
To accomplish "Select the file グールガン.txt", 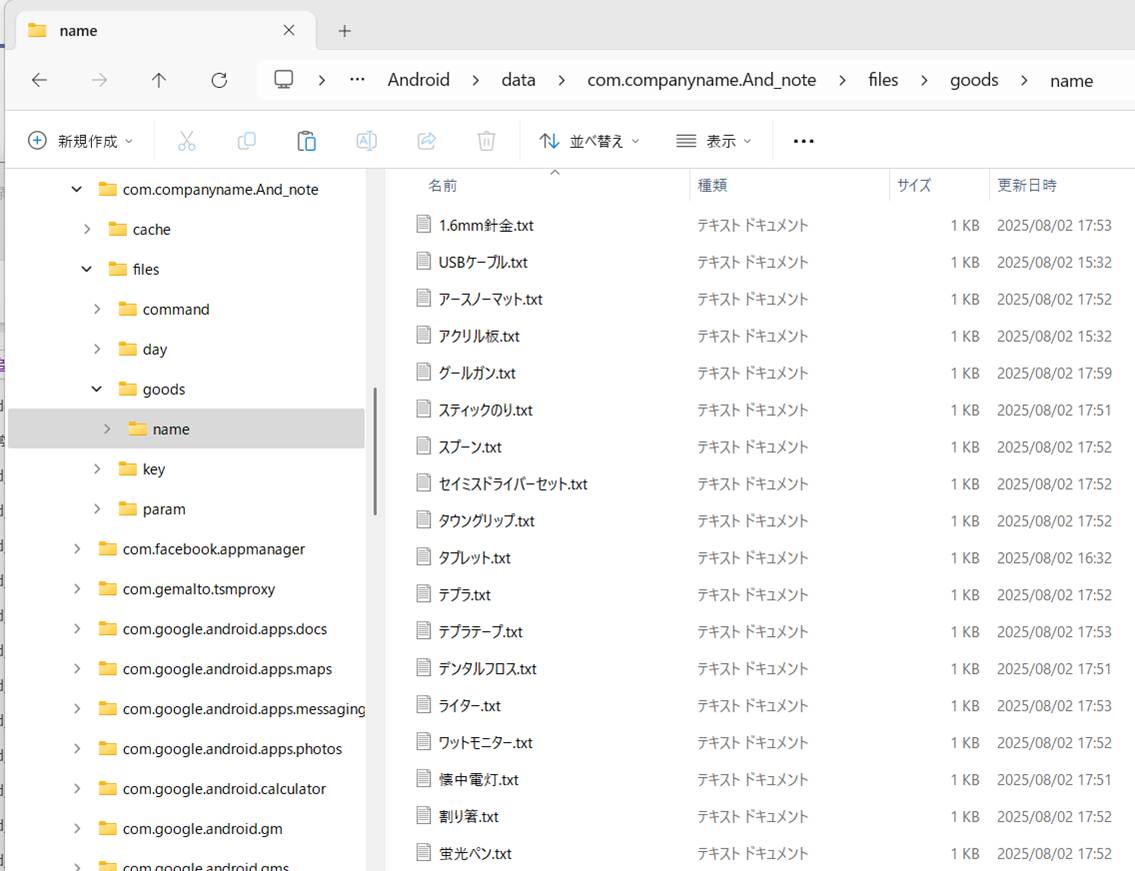I will [x=477, y=373].
